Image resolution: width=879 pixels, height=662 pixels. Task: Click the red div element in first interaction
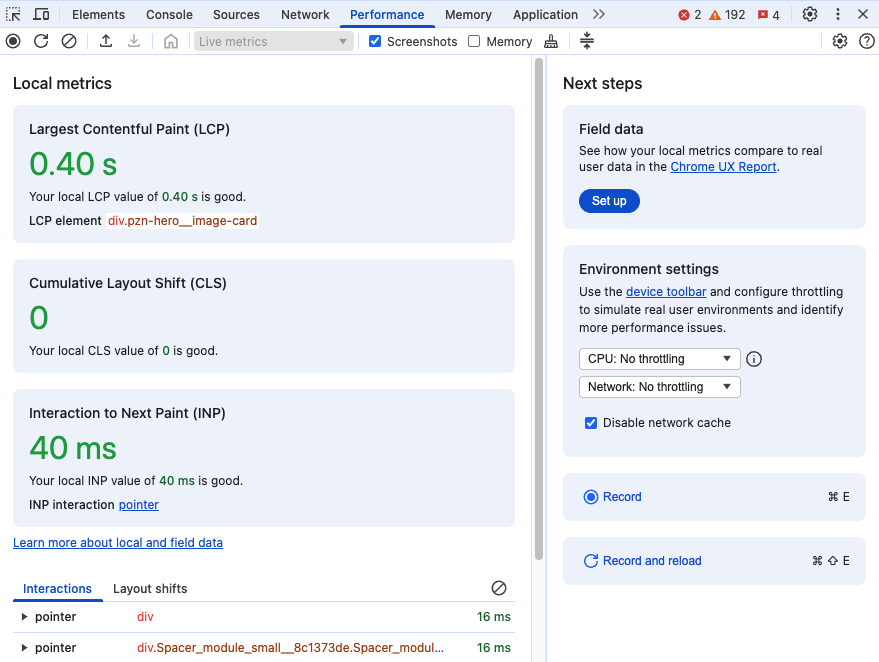[x=145, y=617]
